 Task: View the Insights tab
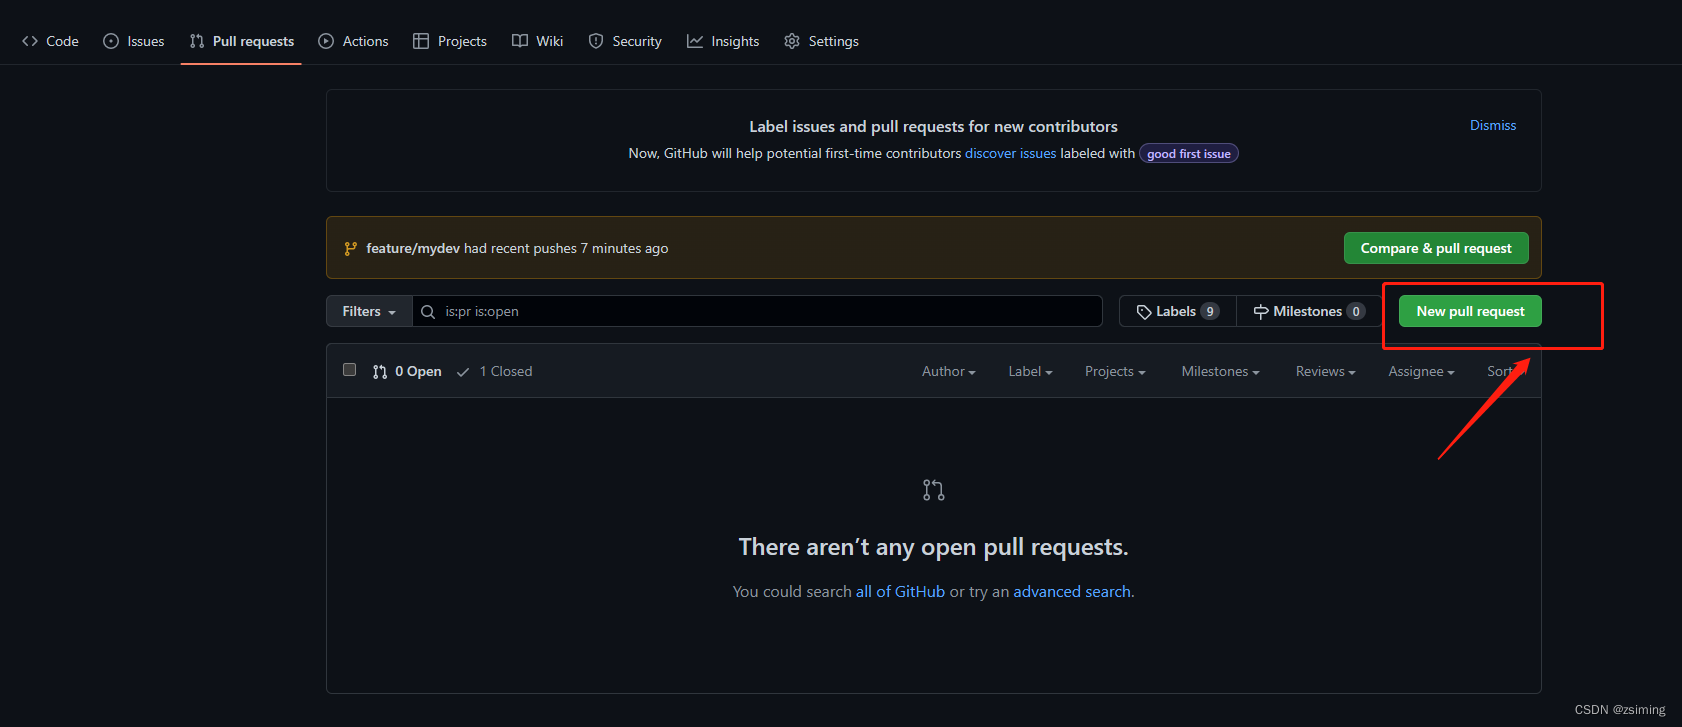click(x=723, y=41)
